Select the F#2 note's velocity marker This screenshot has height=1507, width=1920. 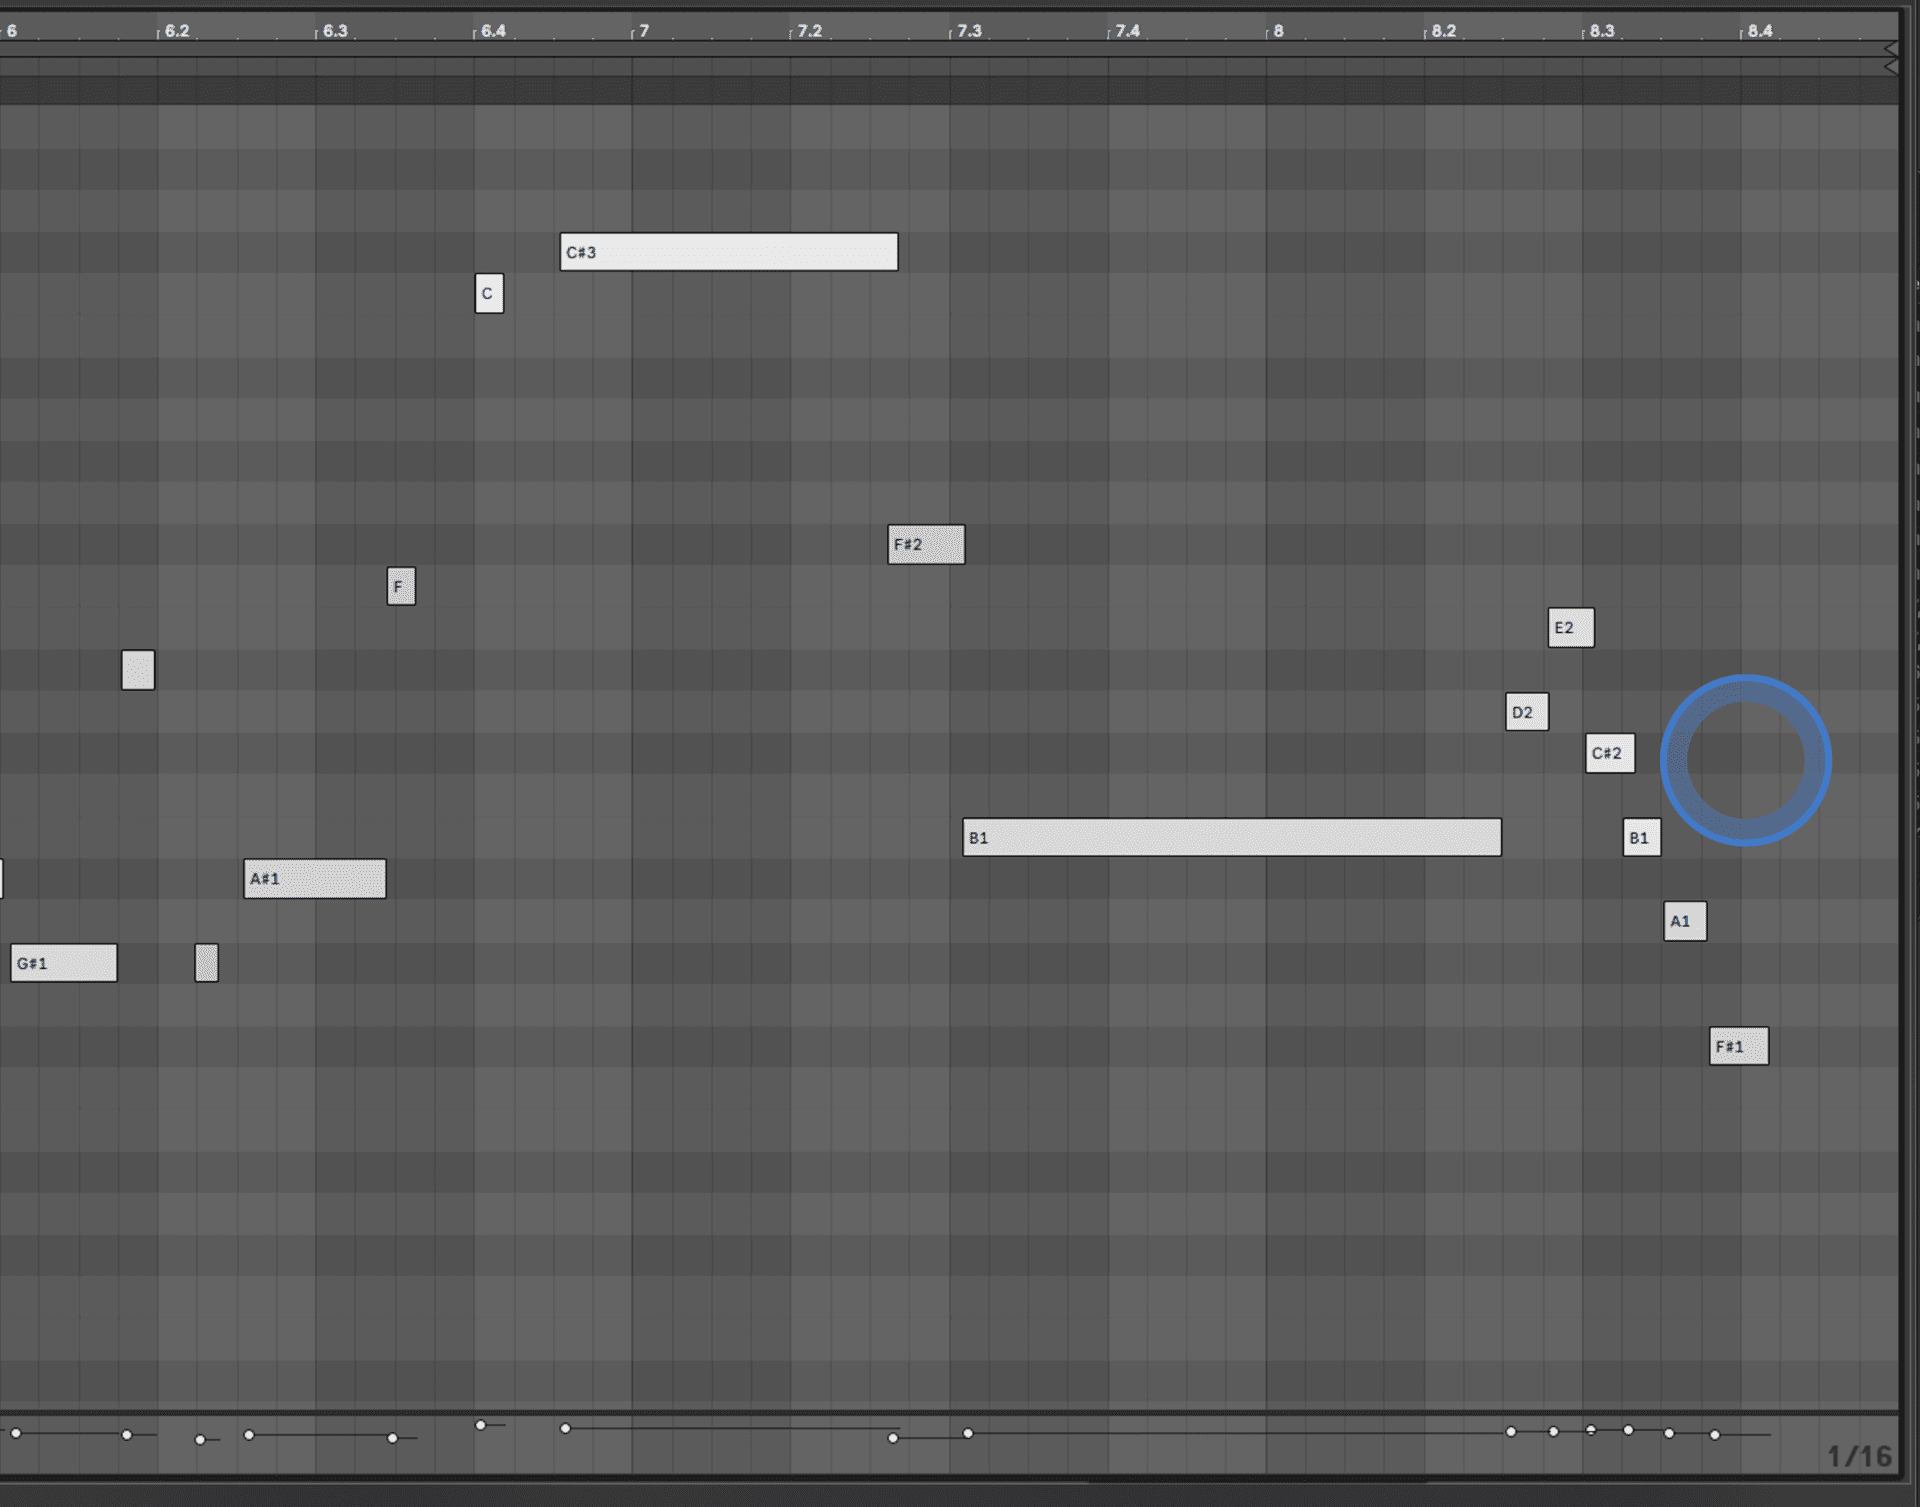click(893, 1439)
